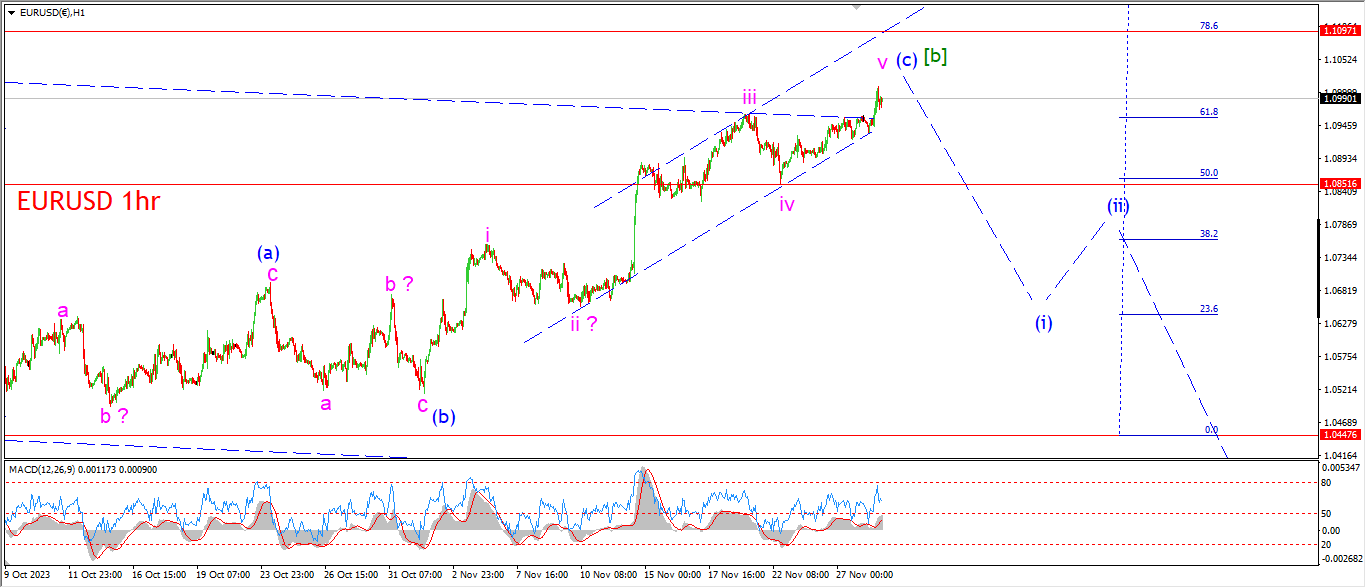Click the projected blue (ii) label

click(x=1118, y=206)
